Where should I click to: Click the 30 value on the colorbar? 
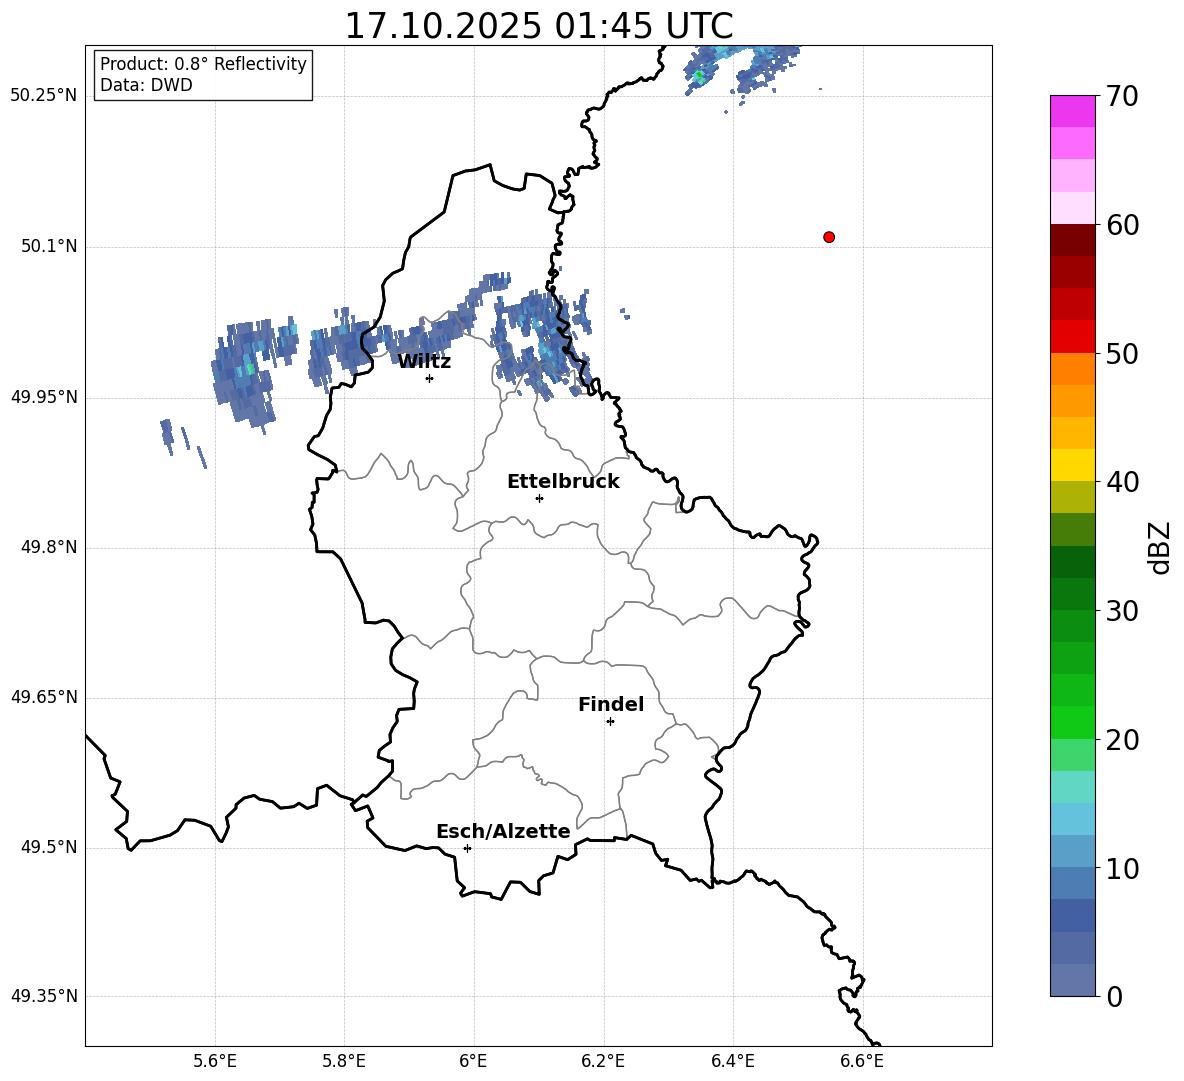click(x=1122, y=611)
